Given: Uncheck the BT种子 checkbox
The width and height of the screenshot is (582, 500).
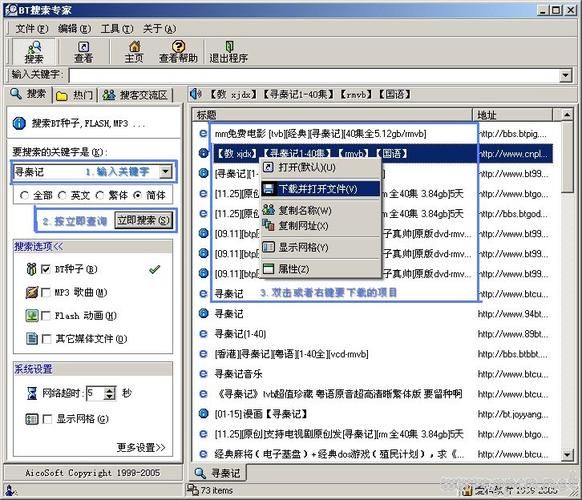Looking at the screenshot, I should click(46, 269).
